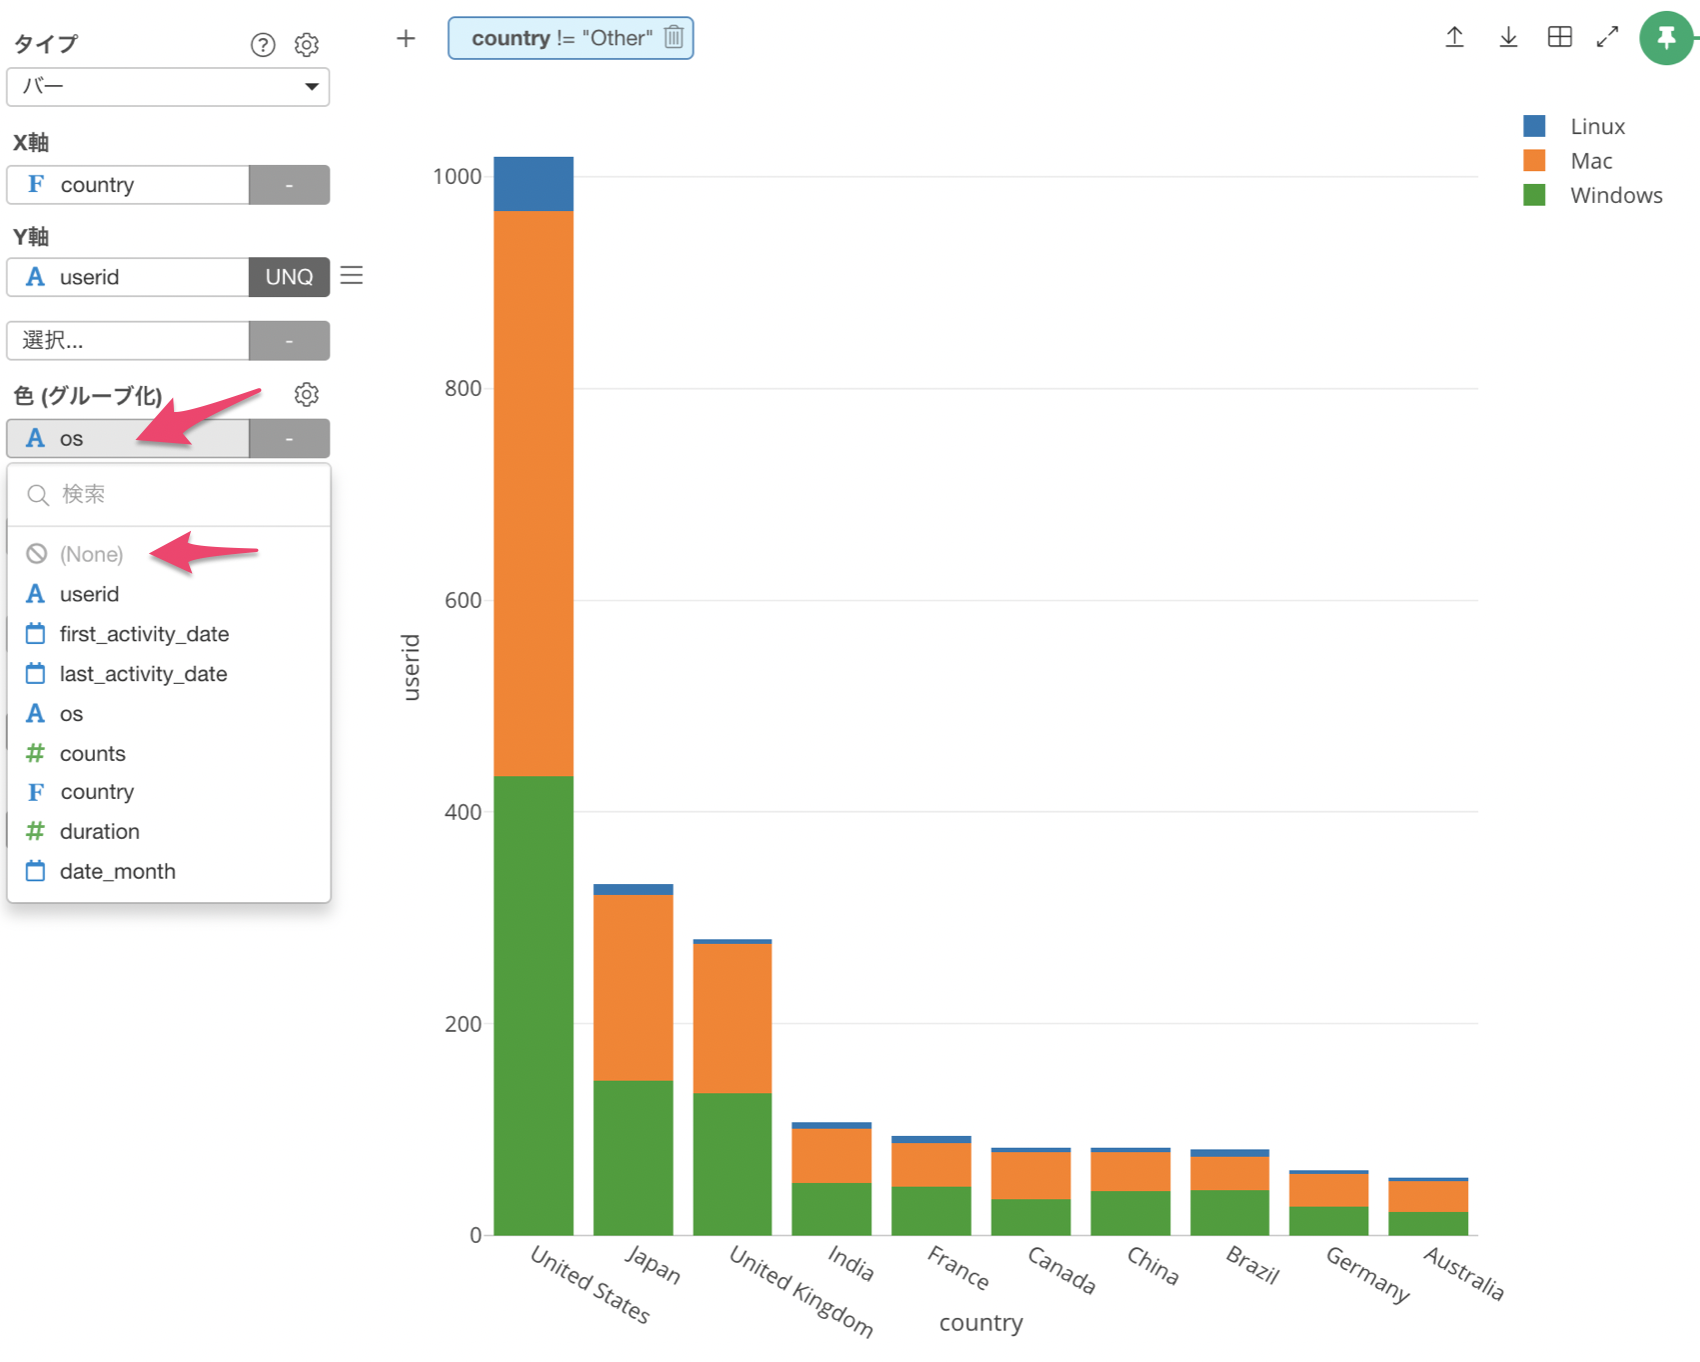Screen dimensions: 1700x1362
Task: Click the United Kingdom Mac bar segment
Action: click(732, 1018)
